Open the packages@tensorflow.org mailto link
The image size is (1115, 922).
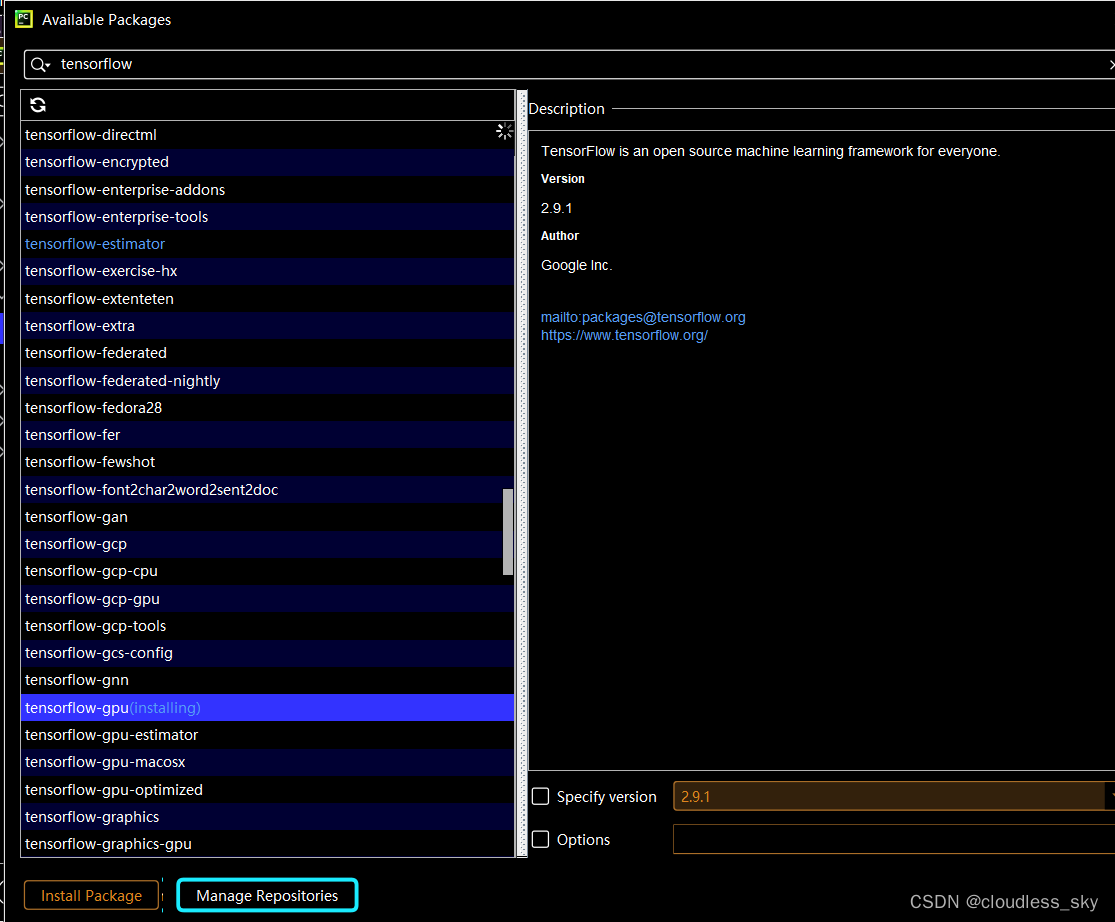click(643, 317)
